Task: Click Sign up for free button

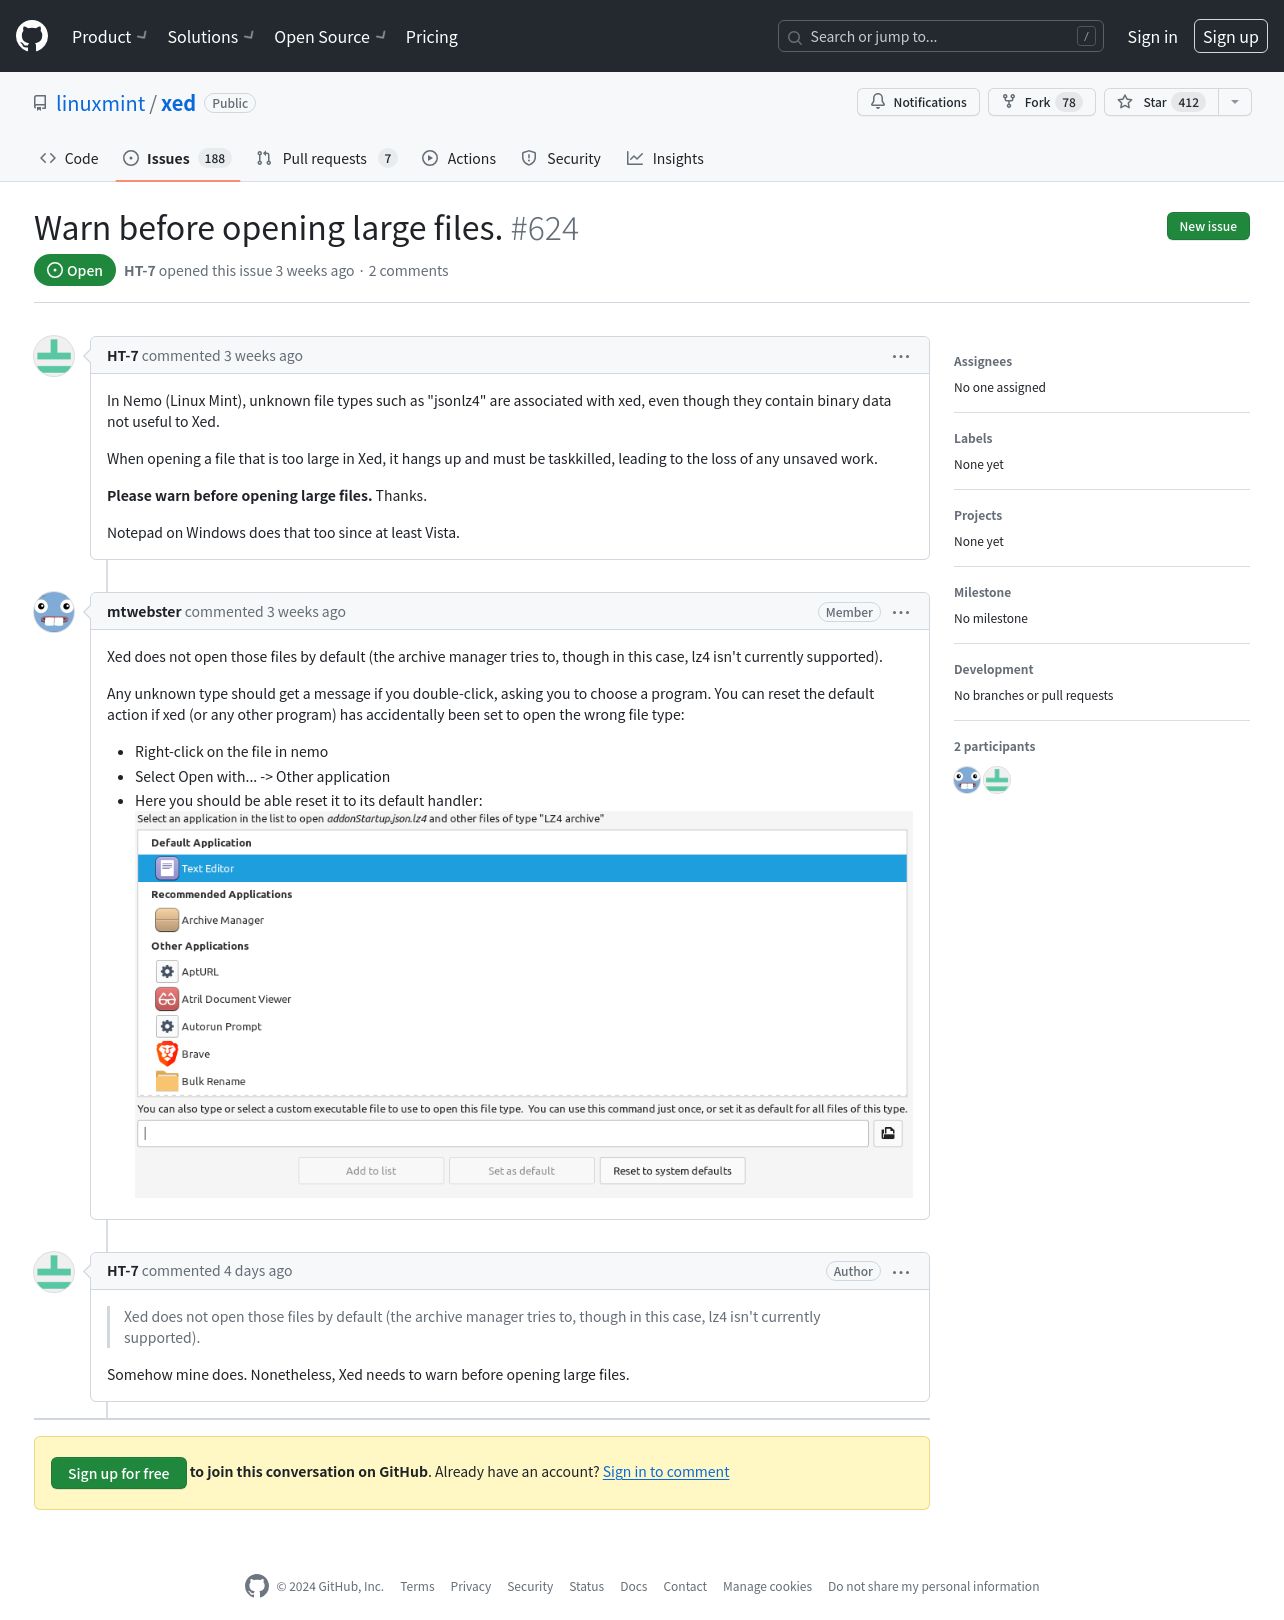Action: pyautogui.click(x=119, y=1473)
